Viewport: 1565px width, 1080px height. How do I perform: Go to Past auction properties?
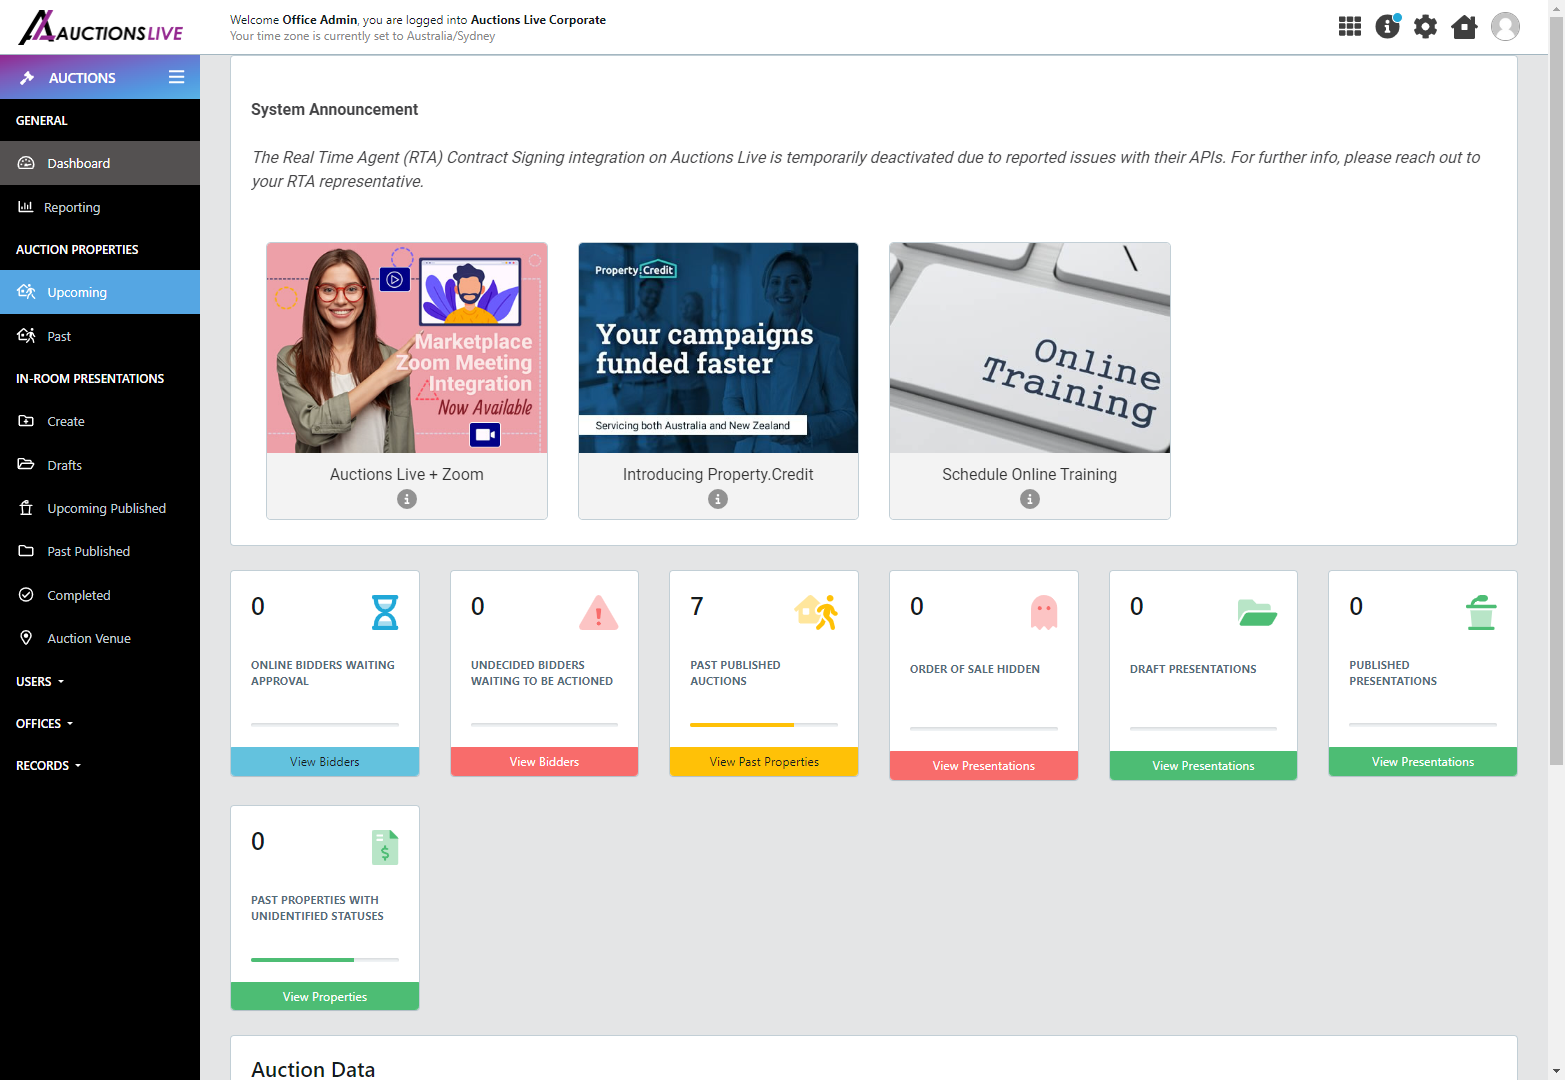(100, 336)
